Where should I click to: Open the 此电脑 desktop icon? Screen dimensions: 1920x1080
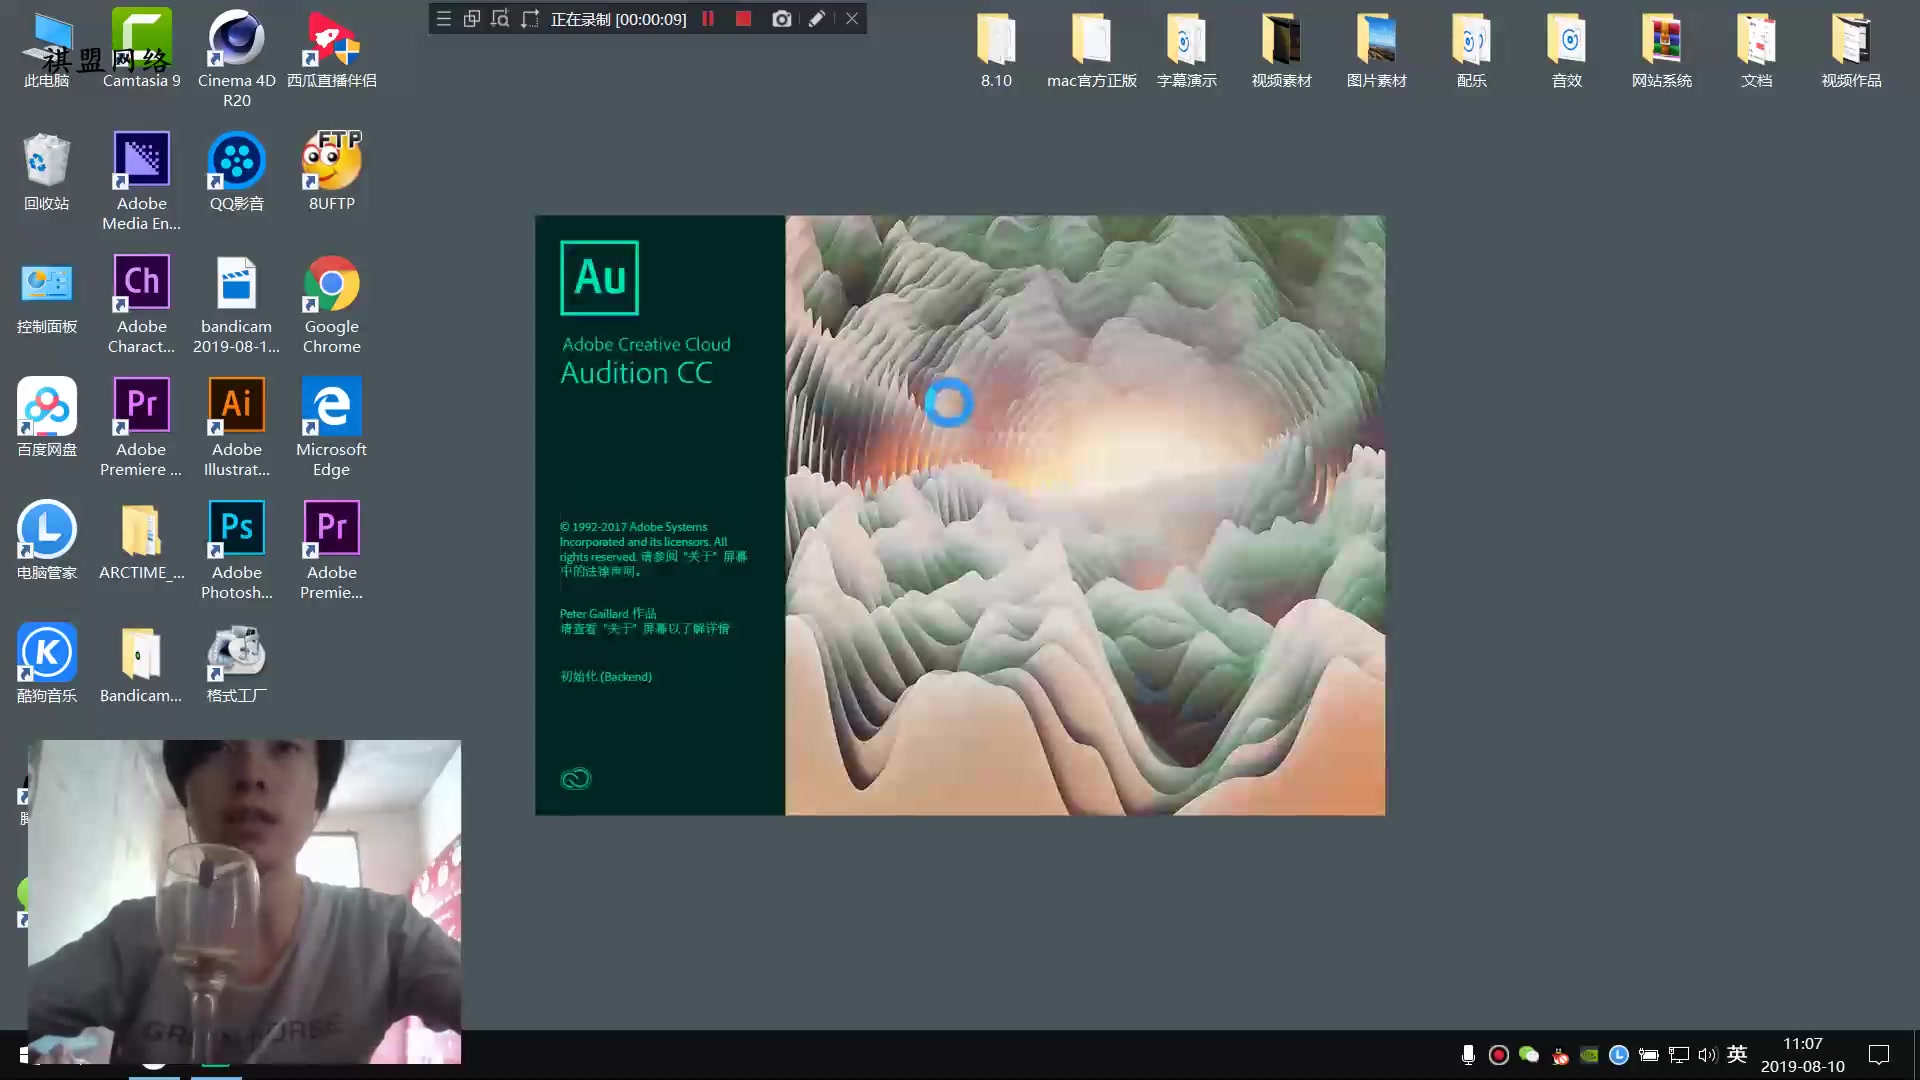click(46, 48)
